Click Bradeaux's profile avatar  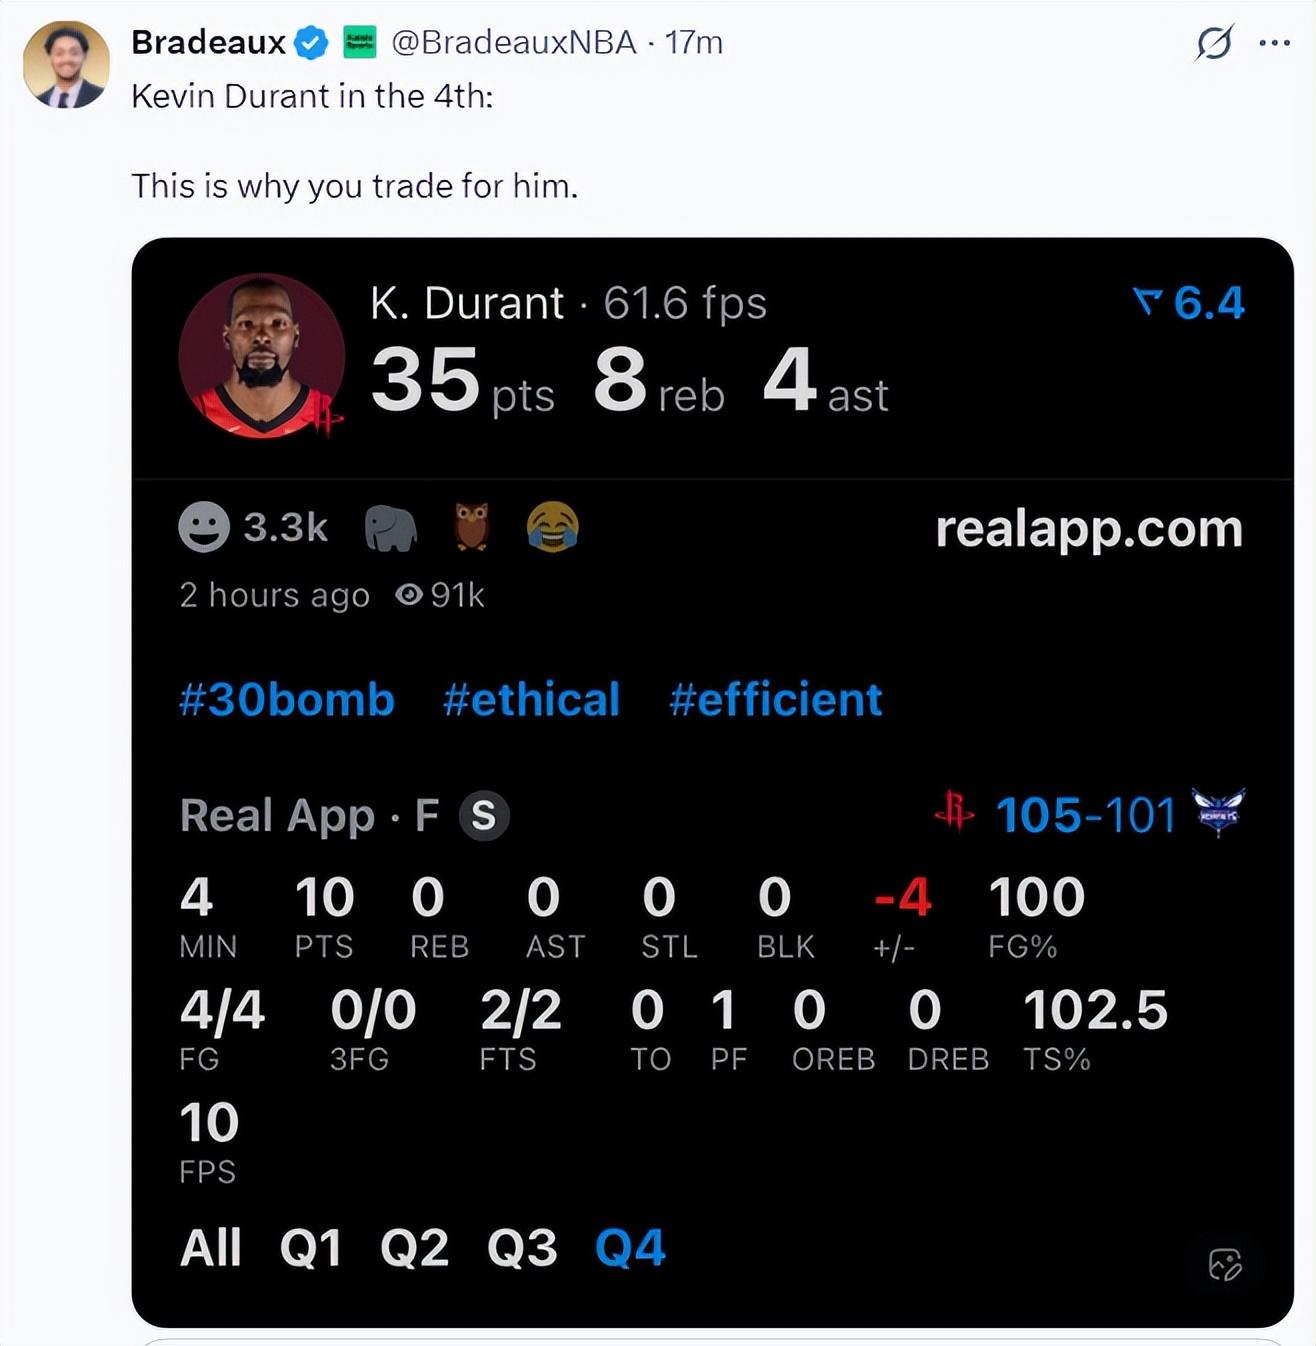point(67,65)
